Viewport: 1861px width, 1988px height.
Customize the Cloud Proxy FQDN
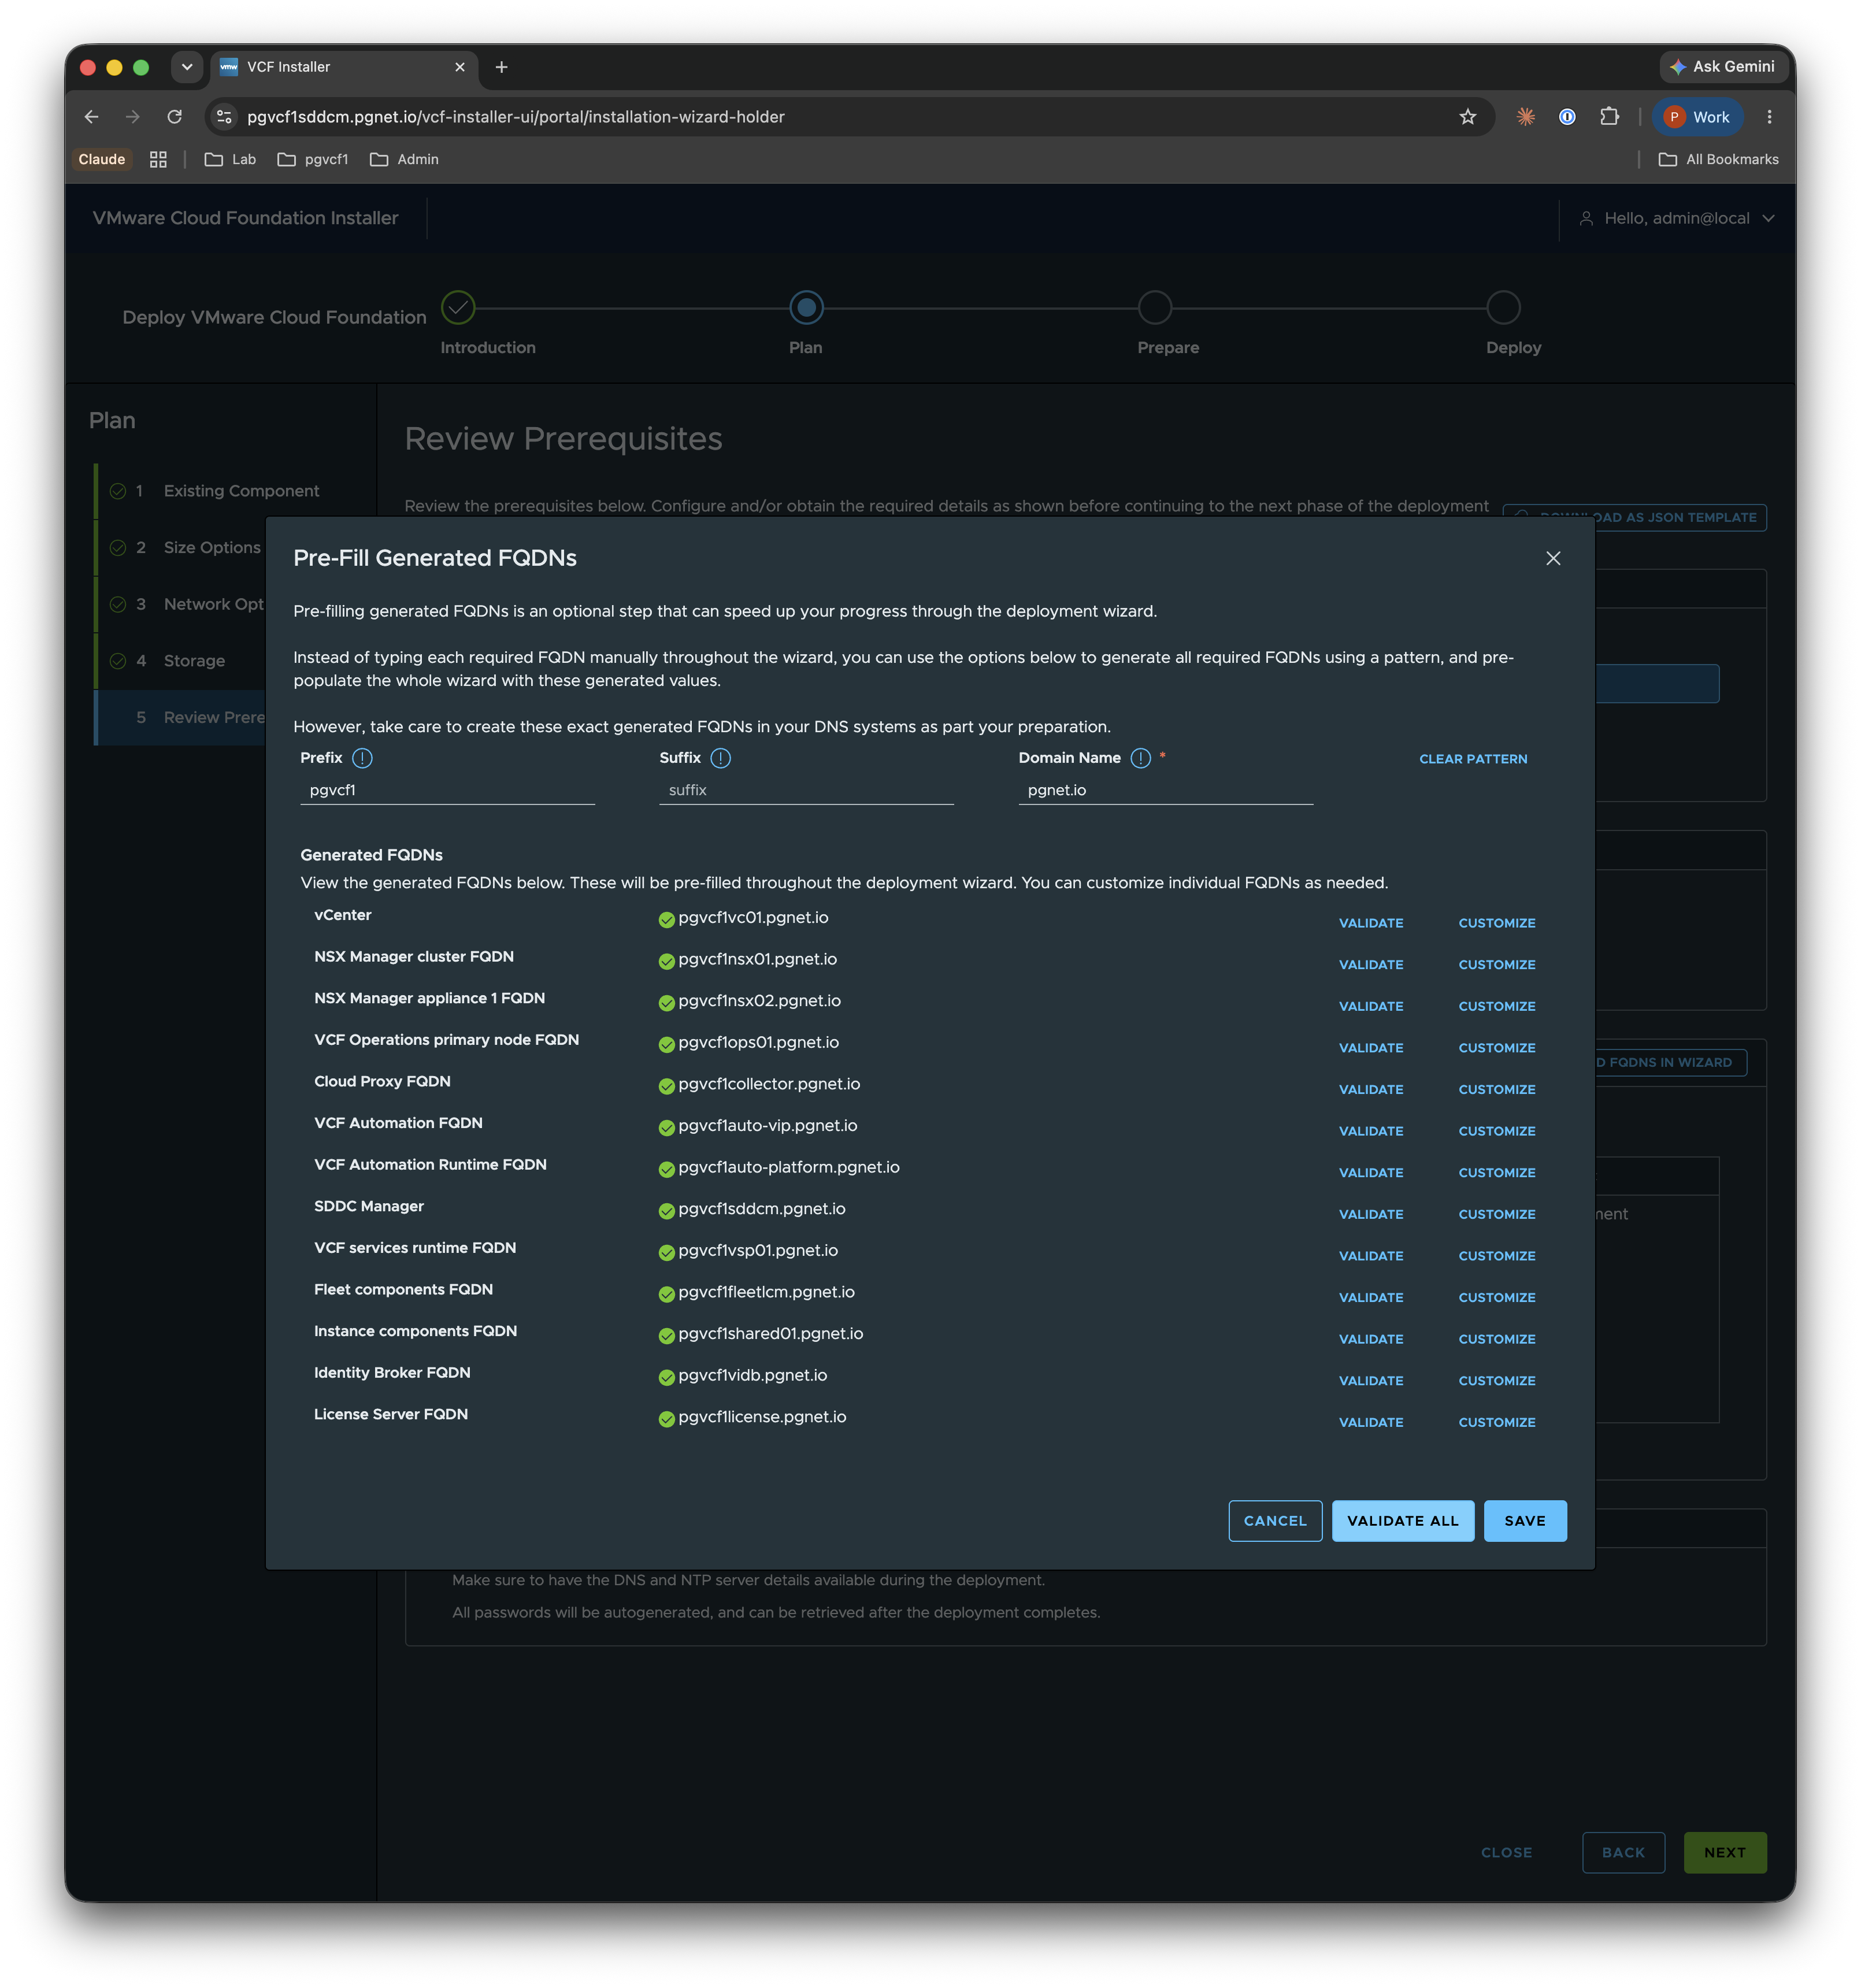click(x=1496, y=1089)
